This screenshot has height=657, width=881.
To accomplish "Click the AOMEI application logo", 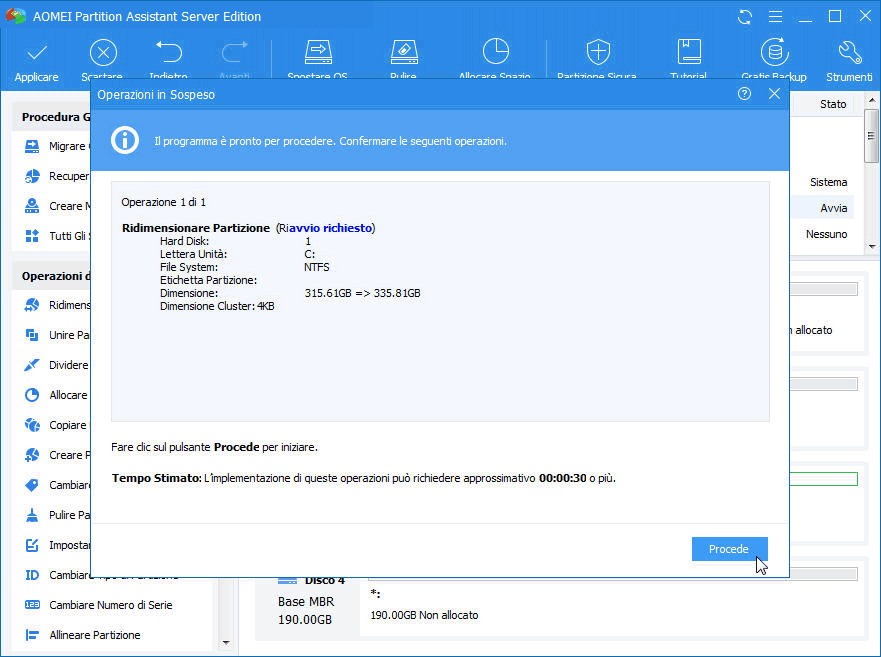I will click(16, 16).
